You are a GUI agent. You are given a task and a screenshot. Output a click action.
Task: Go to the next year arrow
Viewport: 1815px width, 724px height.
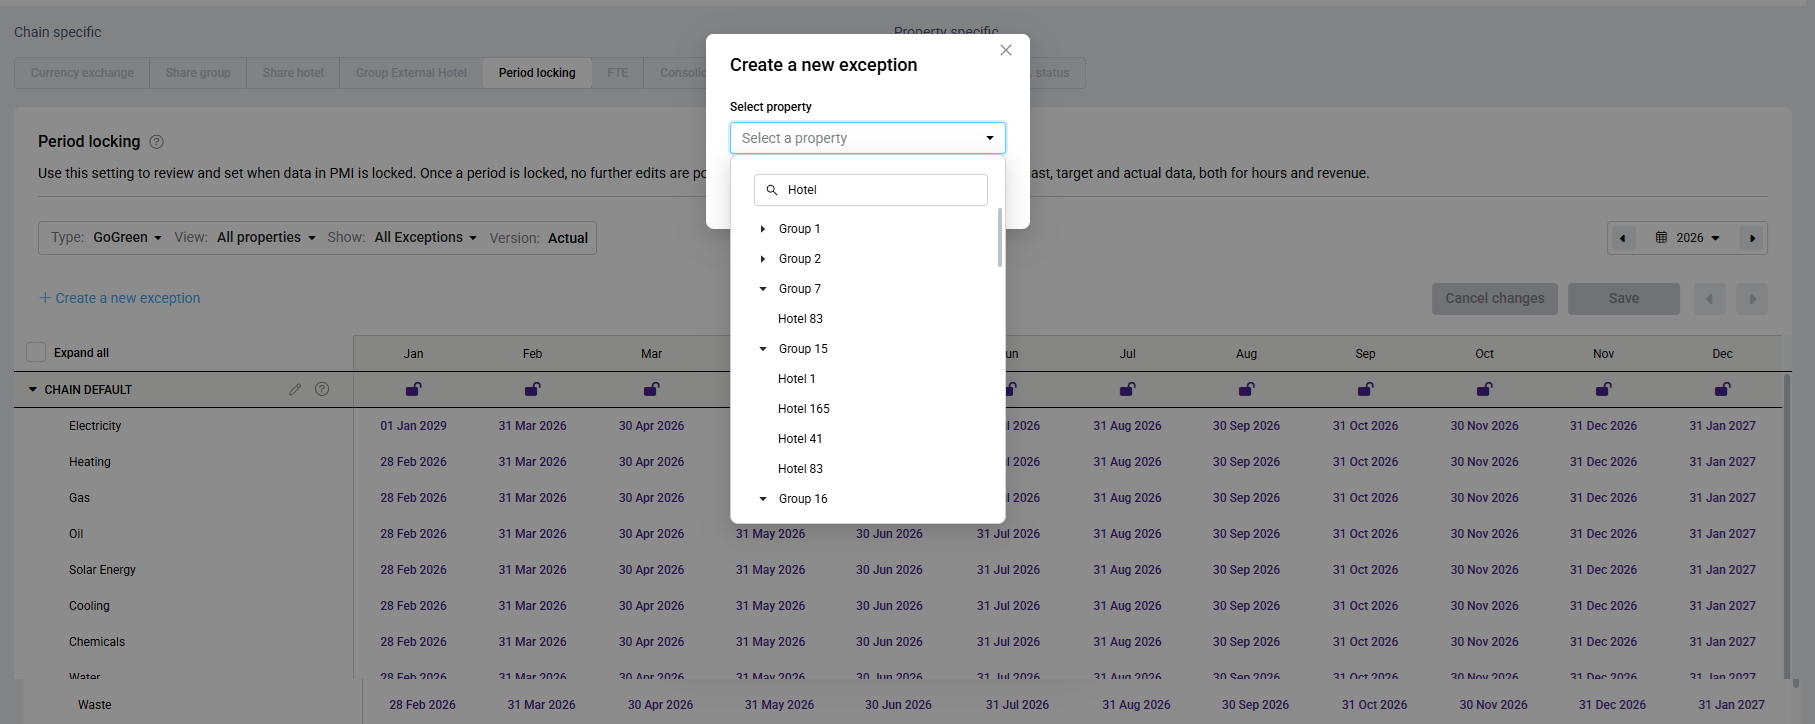point(1752,238)
